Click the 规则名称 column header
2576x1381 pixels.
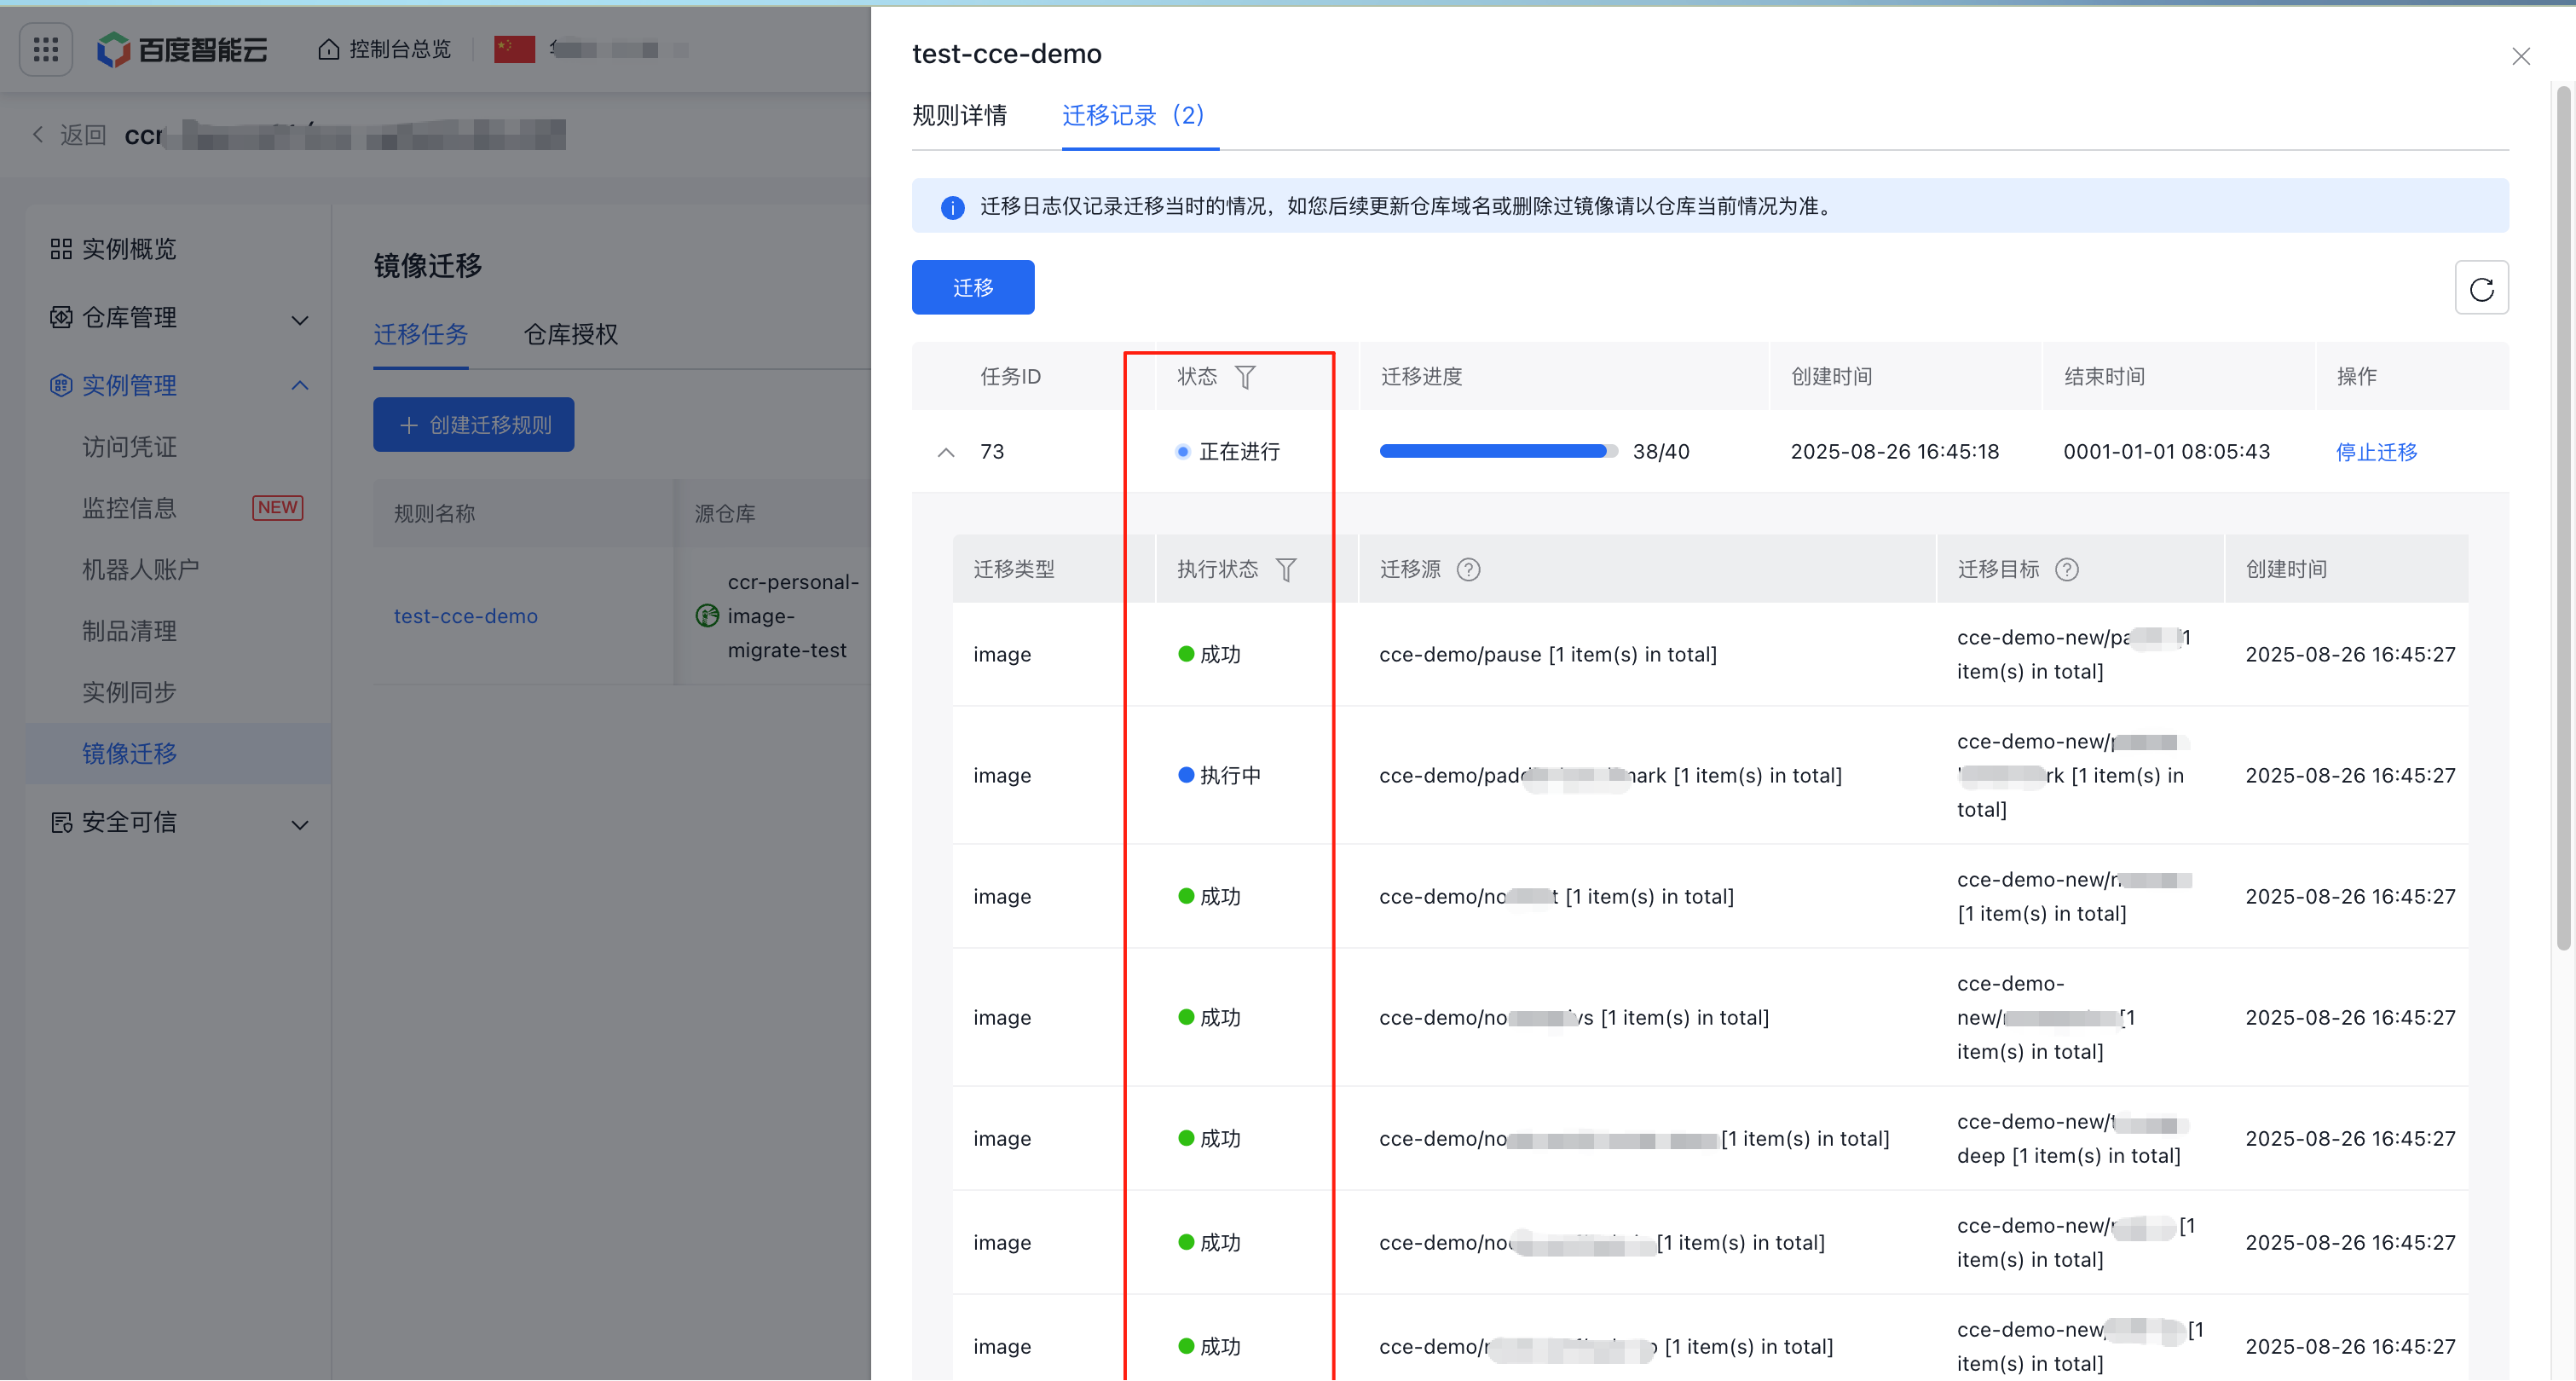(434, 514)
